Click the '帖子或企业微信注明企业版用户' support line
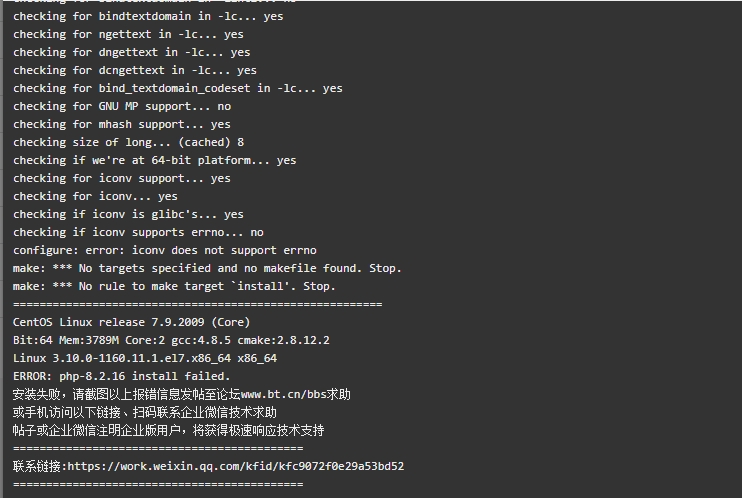Screen dimensions: 742x498 [168, 430]
